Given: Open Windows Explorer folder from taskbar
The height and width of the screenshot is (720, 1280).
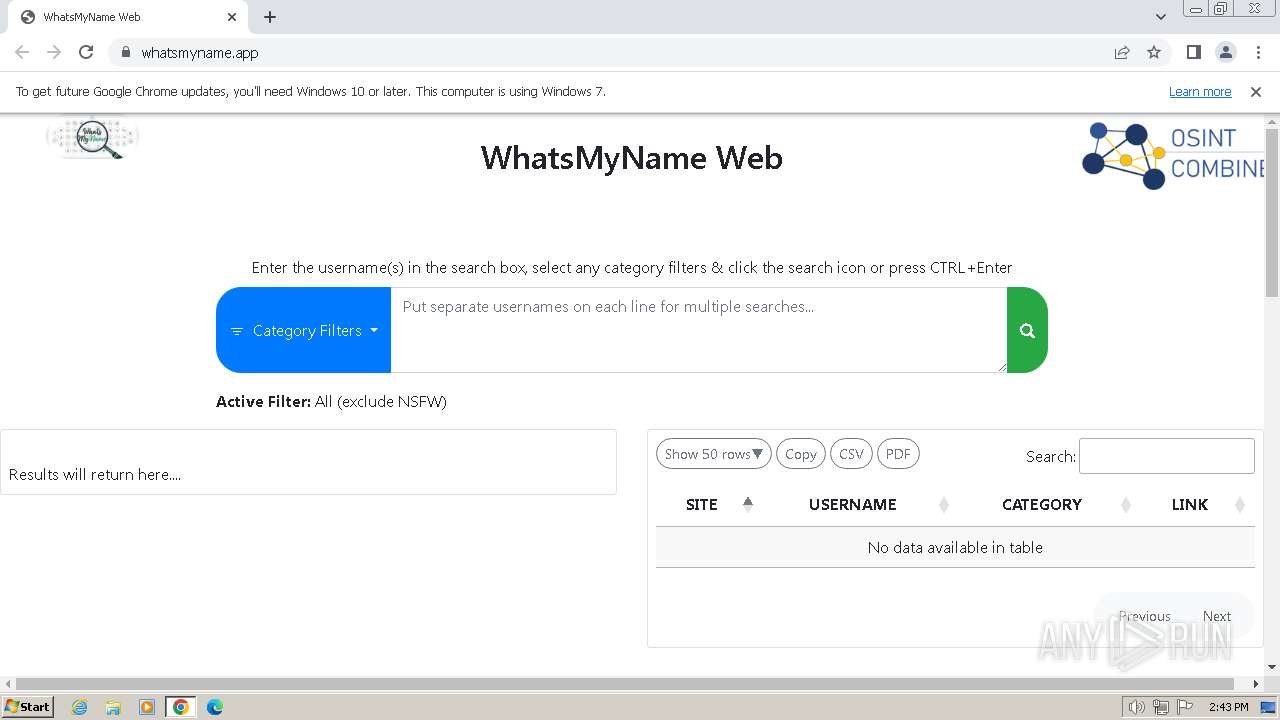Looking at the screenshot, I should pos(113,707).
